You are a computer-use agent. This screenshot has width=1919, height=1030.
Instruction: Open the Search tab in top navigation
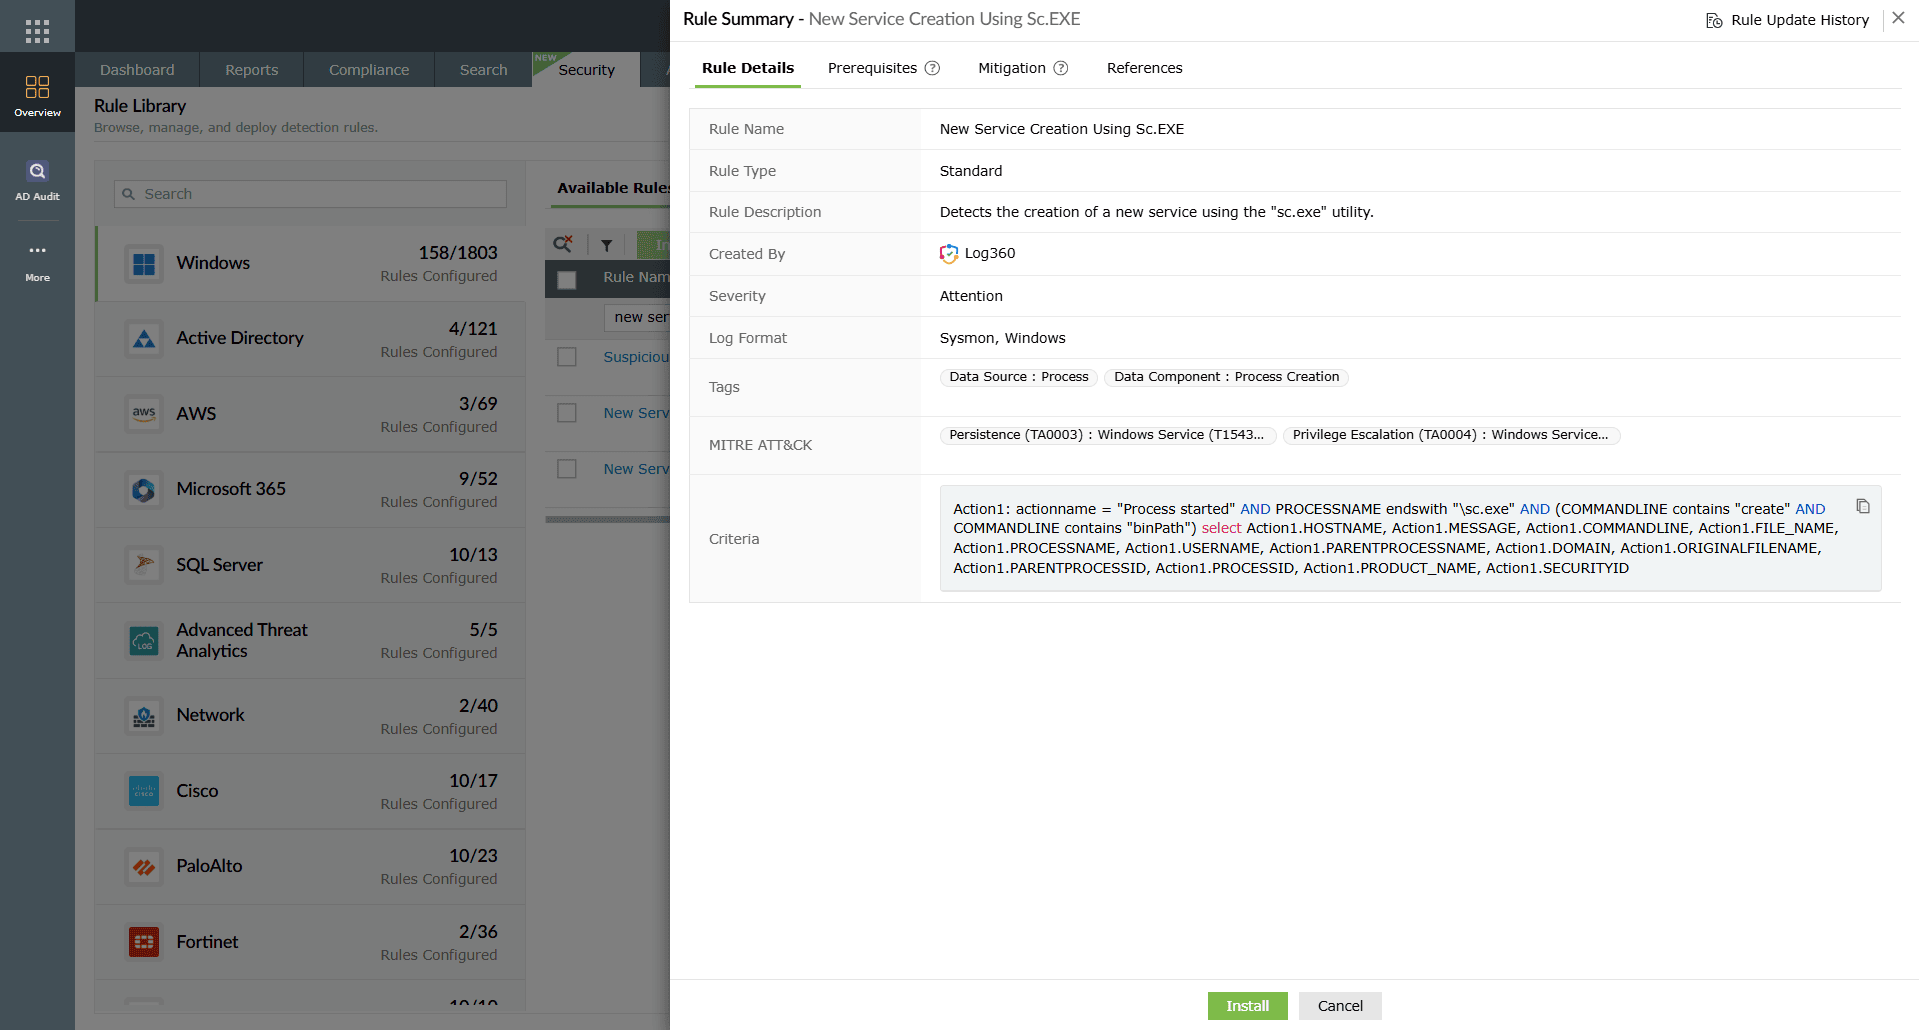[x=483, y=70]
